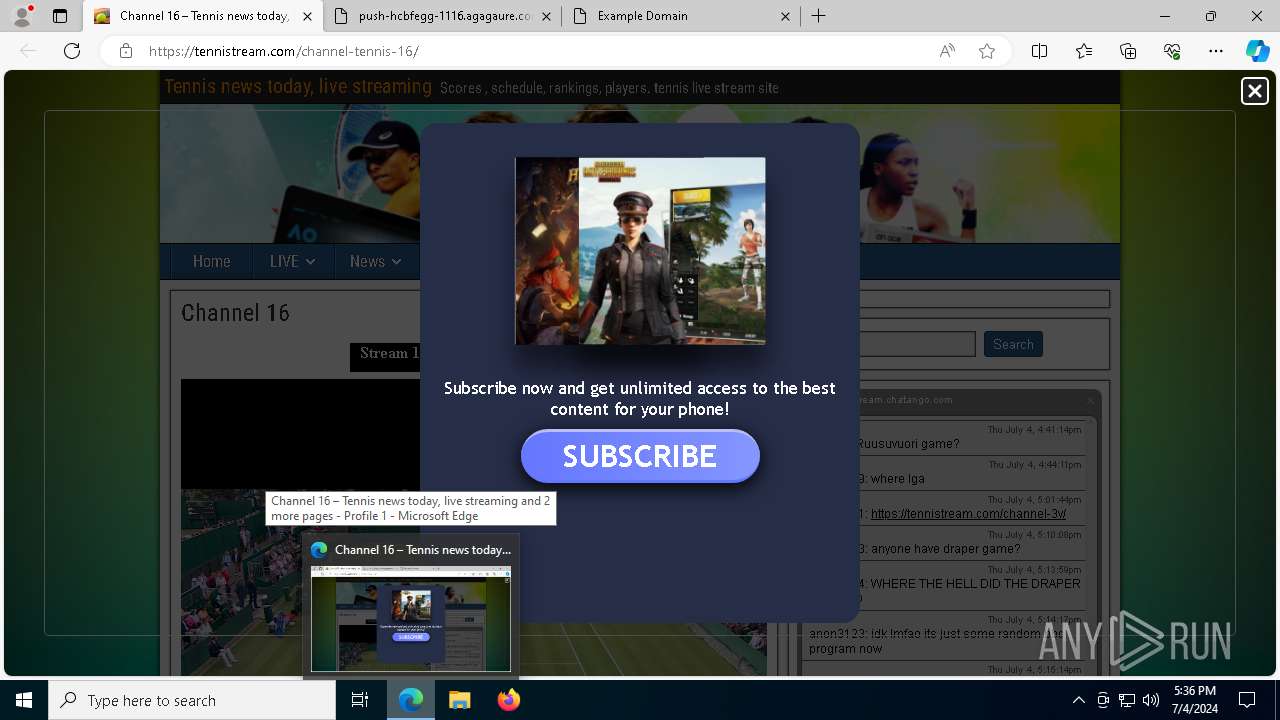Click the taskbar search box

[x=192, y=700]
